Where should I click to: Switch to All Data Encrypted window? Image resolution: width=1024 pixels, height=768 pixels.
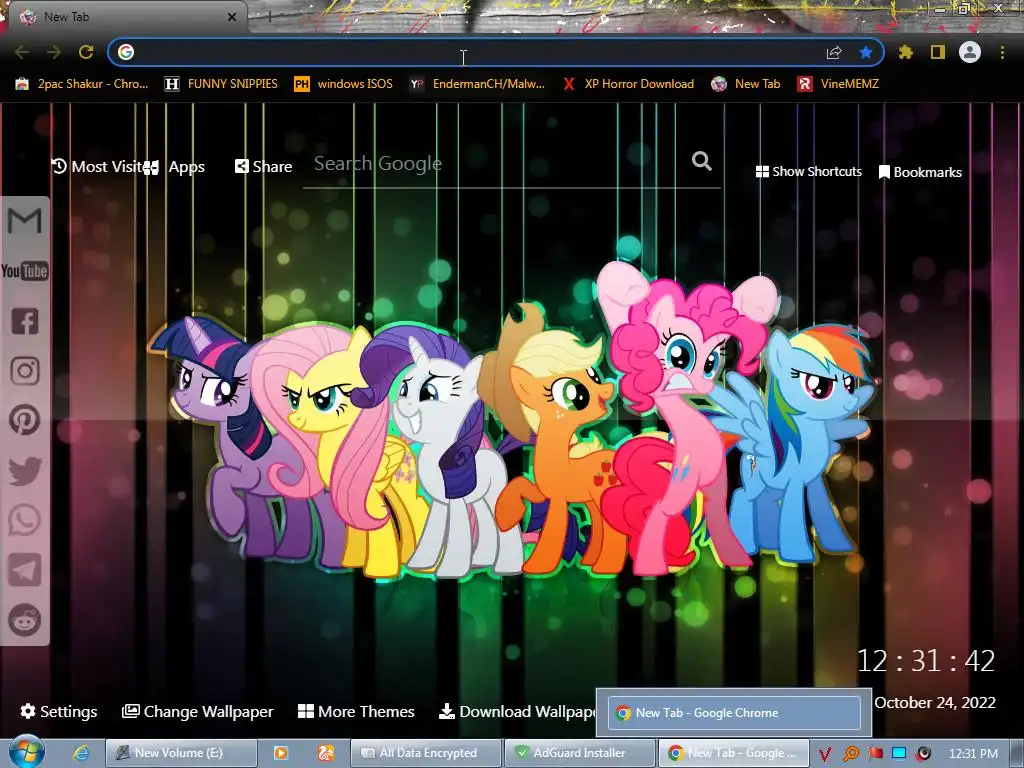coord(426,753)
